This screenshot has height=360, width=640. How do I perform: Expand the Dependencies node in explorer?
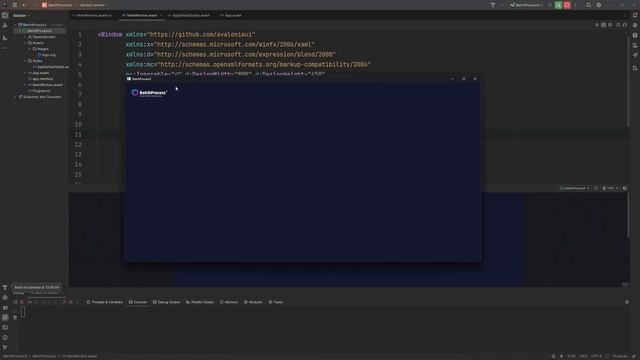click(25, 37)
